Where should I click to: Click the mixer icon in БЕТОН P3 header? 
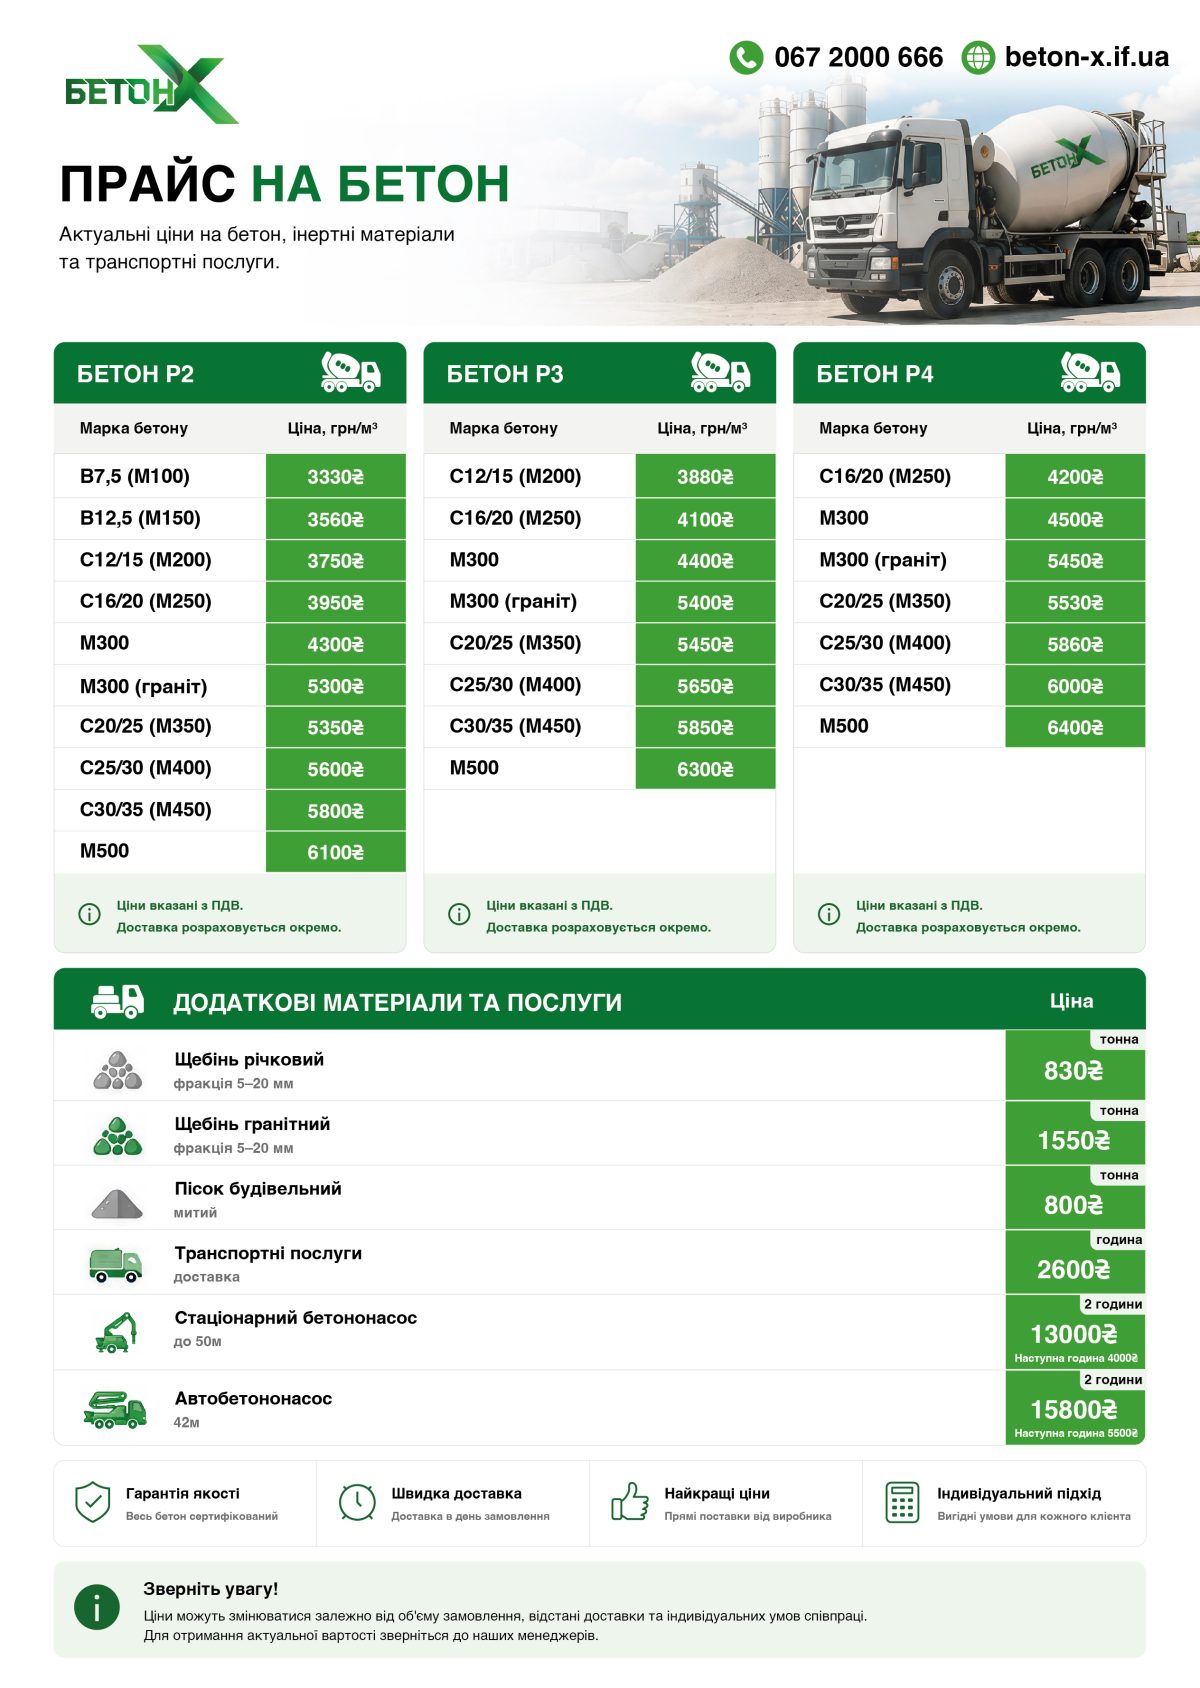click(x=720, y=372)
